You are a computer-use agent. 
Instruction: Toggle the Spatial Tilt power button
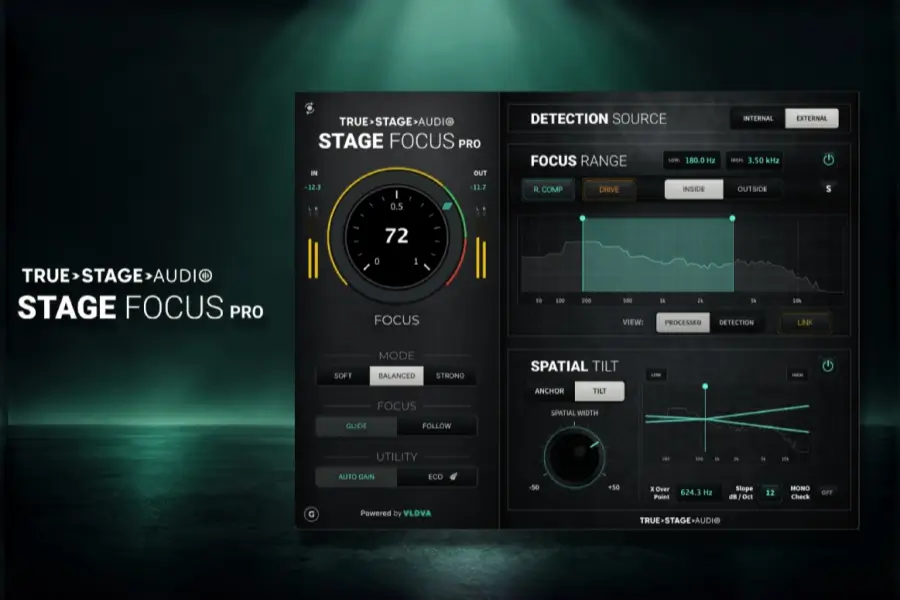coord(827,365)
